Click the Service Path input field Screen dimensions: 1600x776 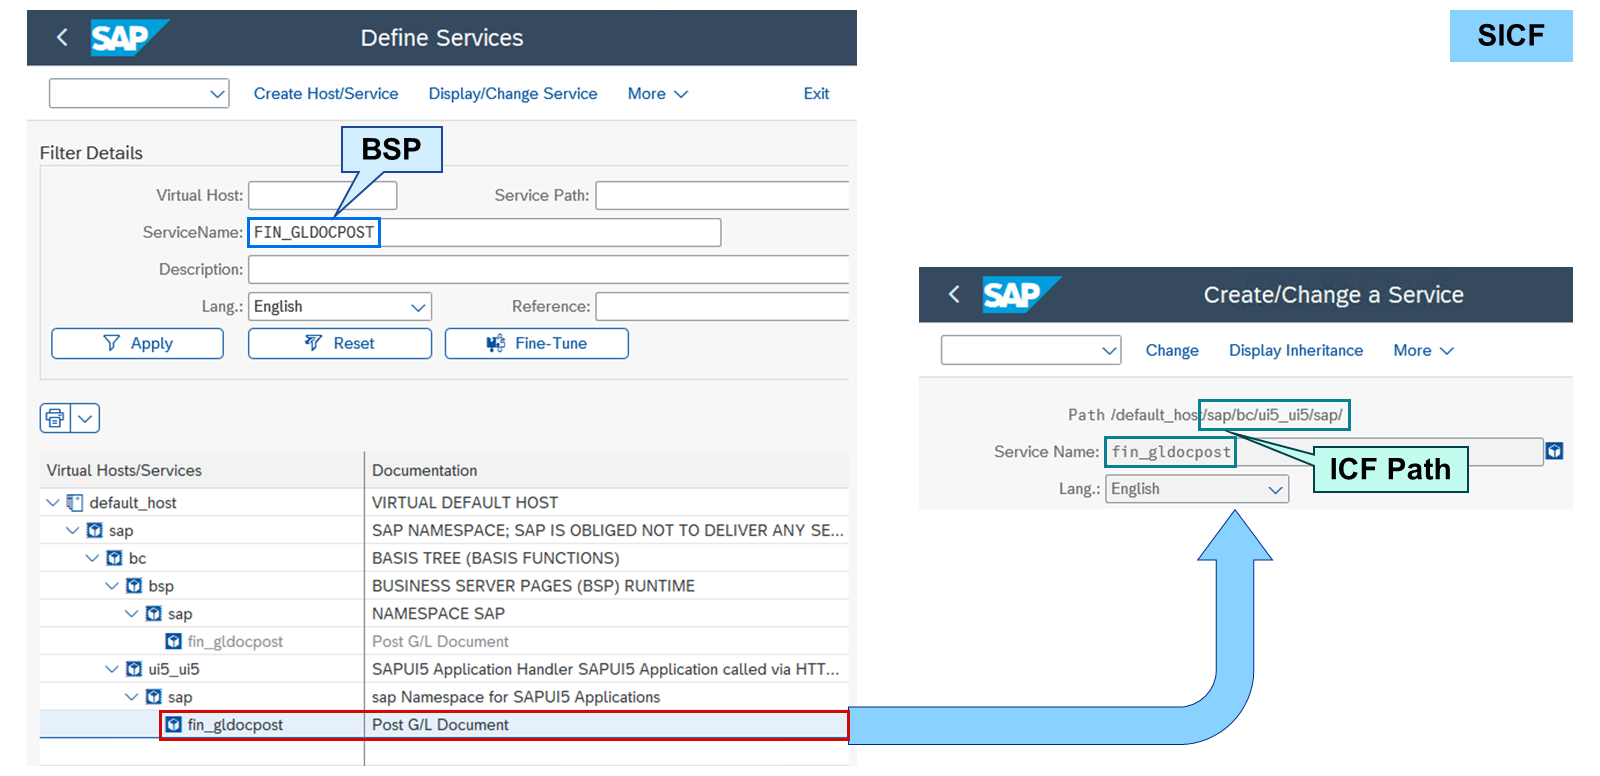coord(722,196)
